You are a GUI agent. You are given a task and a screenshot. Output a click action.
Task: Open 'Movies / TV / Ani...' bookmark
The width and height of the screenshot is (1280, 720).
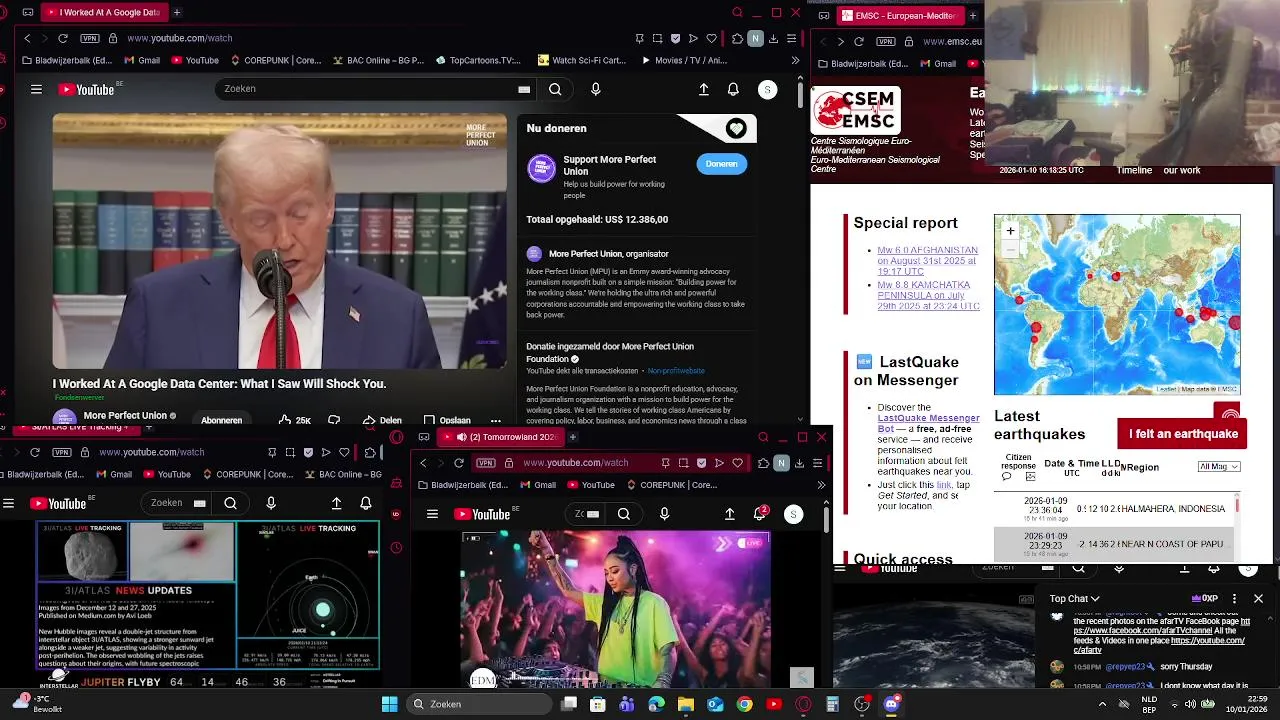coord(684,60)
